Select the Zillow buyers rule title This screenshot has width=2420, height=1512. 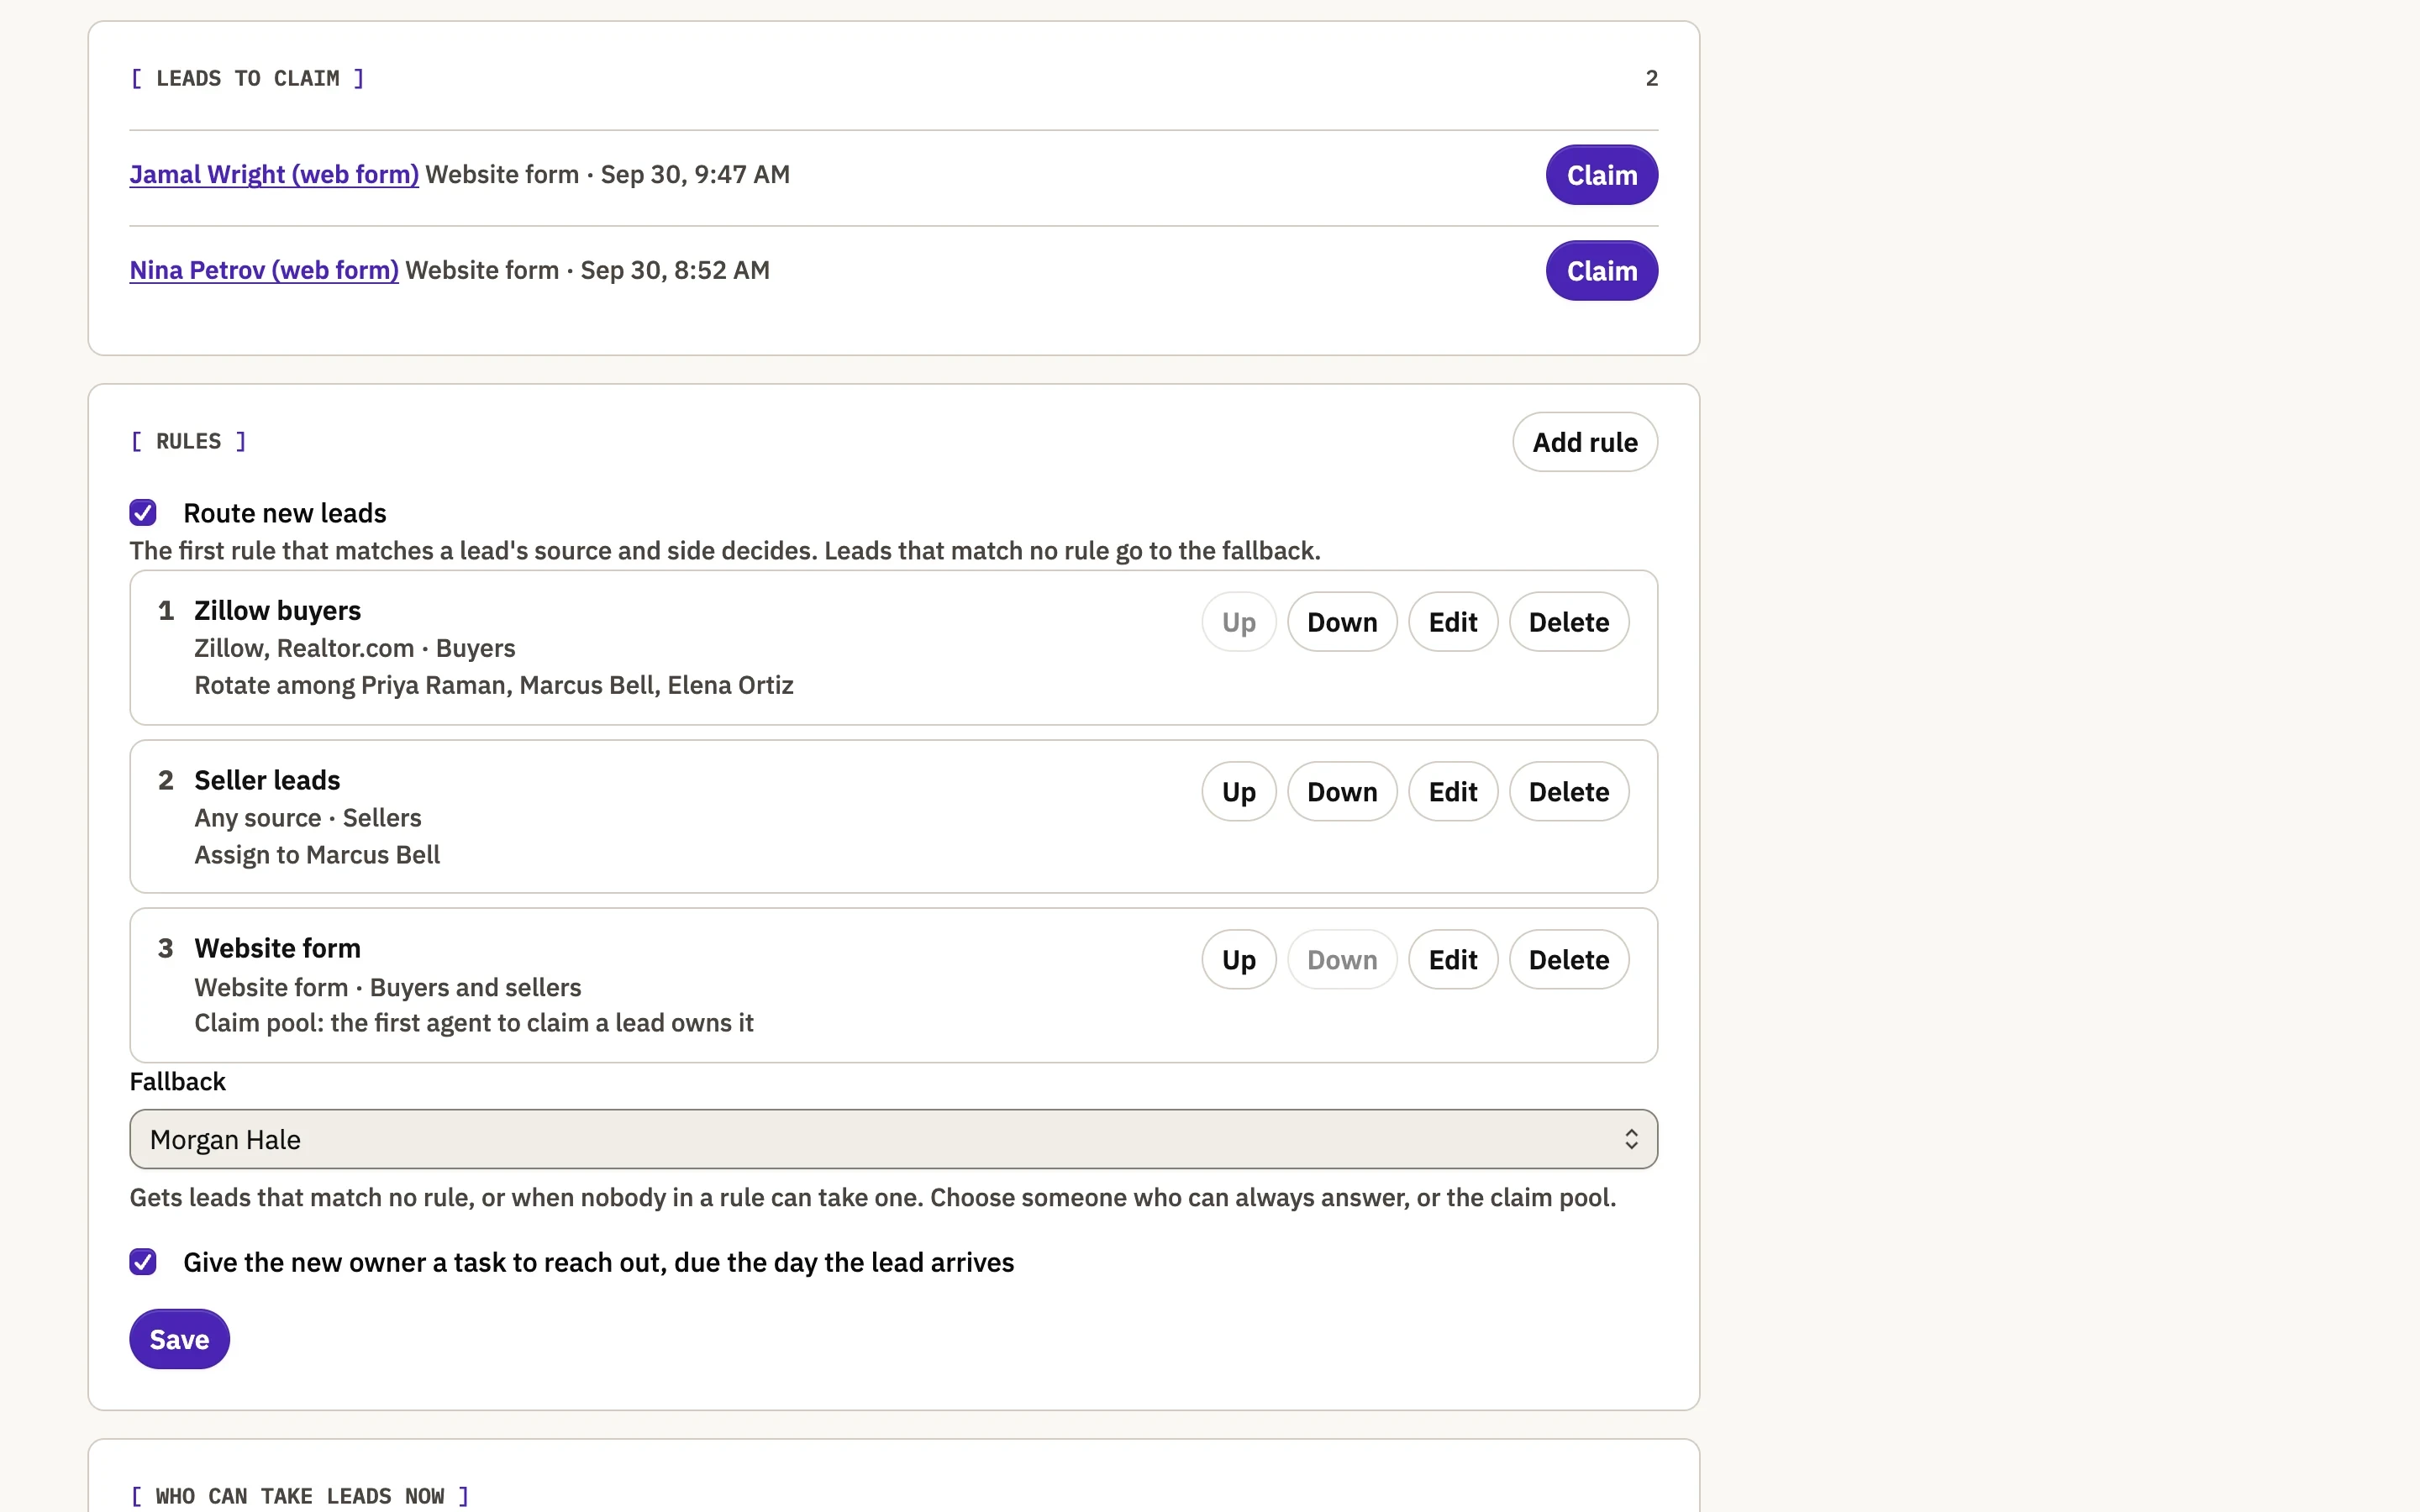tap(278, 610)
